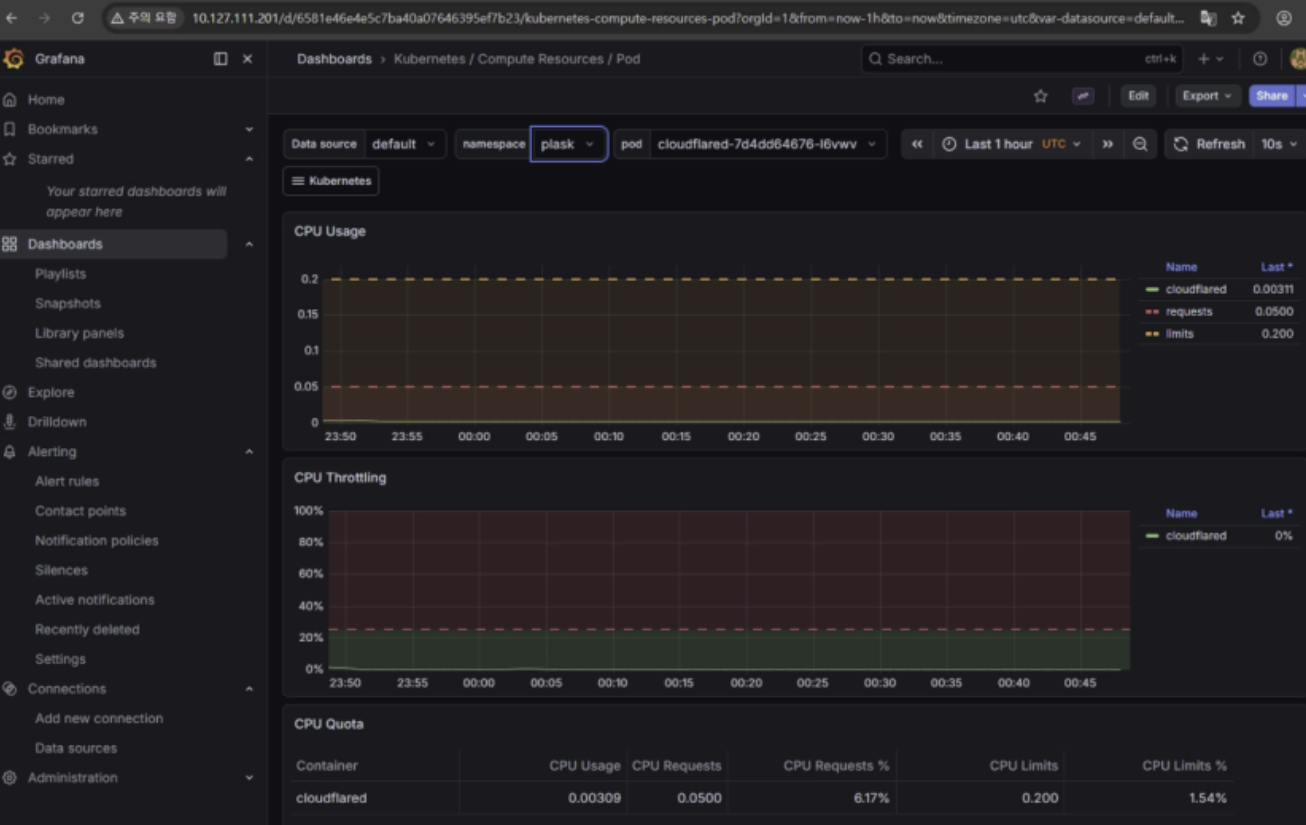The width and height of the screenshot is (1306, 825).
Task: Bookmark page with browser star icon
Action: point(1238,18)
